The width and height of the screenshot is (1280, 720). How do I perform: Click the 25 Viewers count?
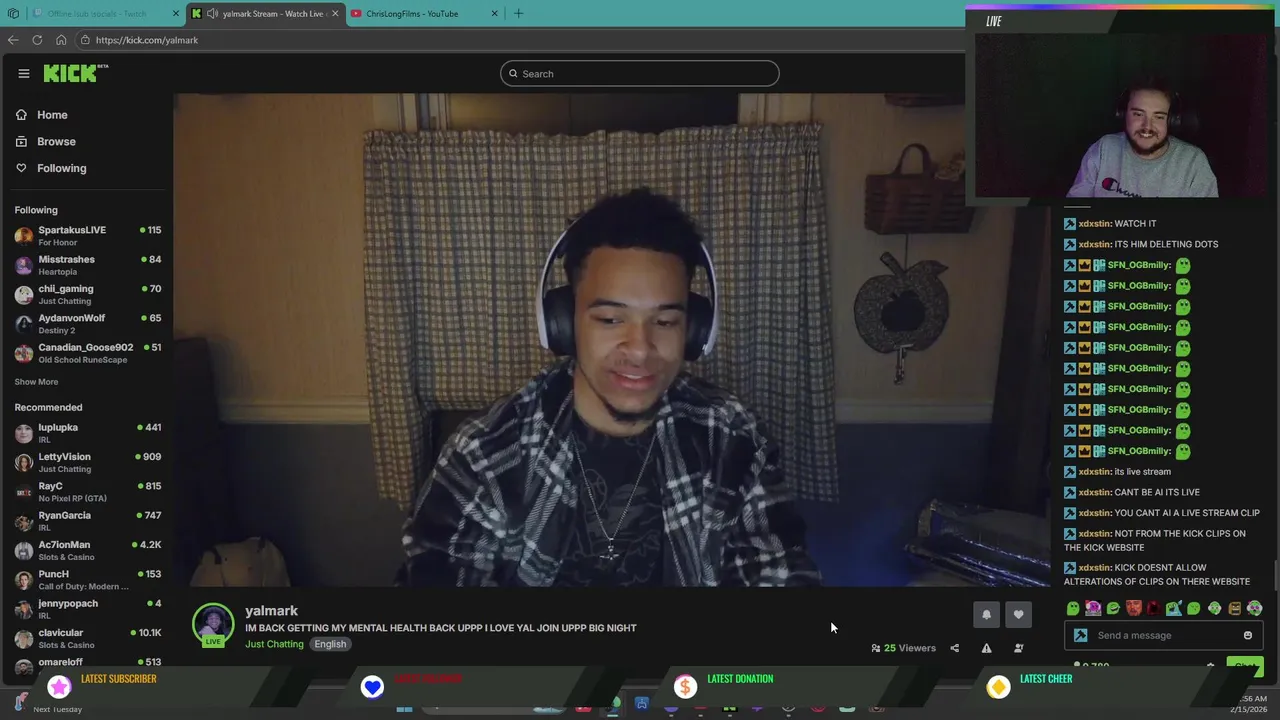point(903,648)
